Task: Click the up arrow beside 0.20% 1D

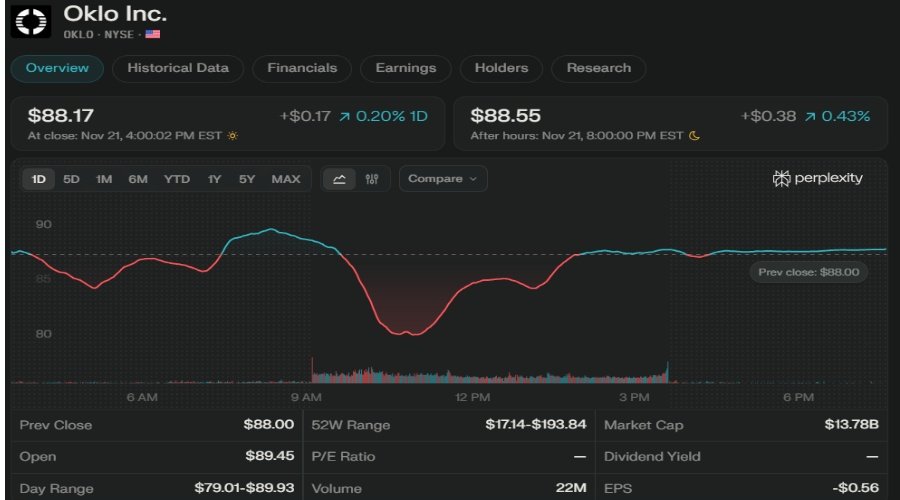Action: [x=344, y=117]
